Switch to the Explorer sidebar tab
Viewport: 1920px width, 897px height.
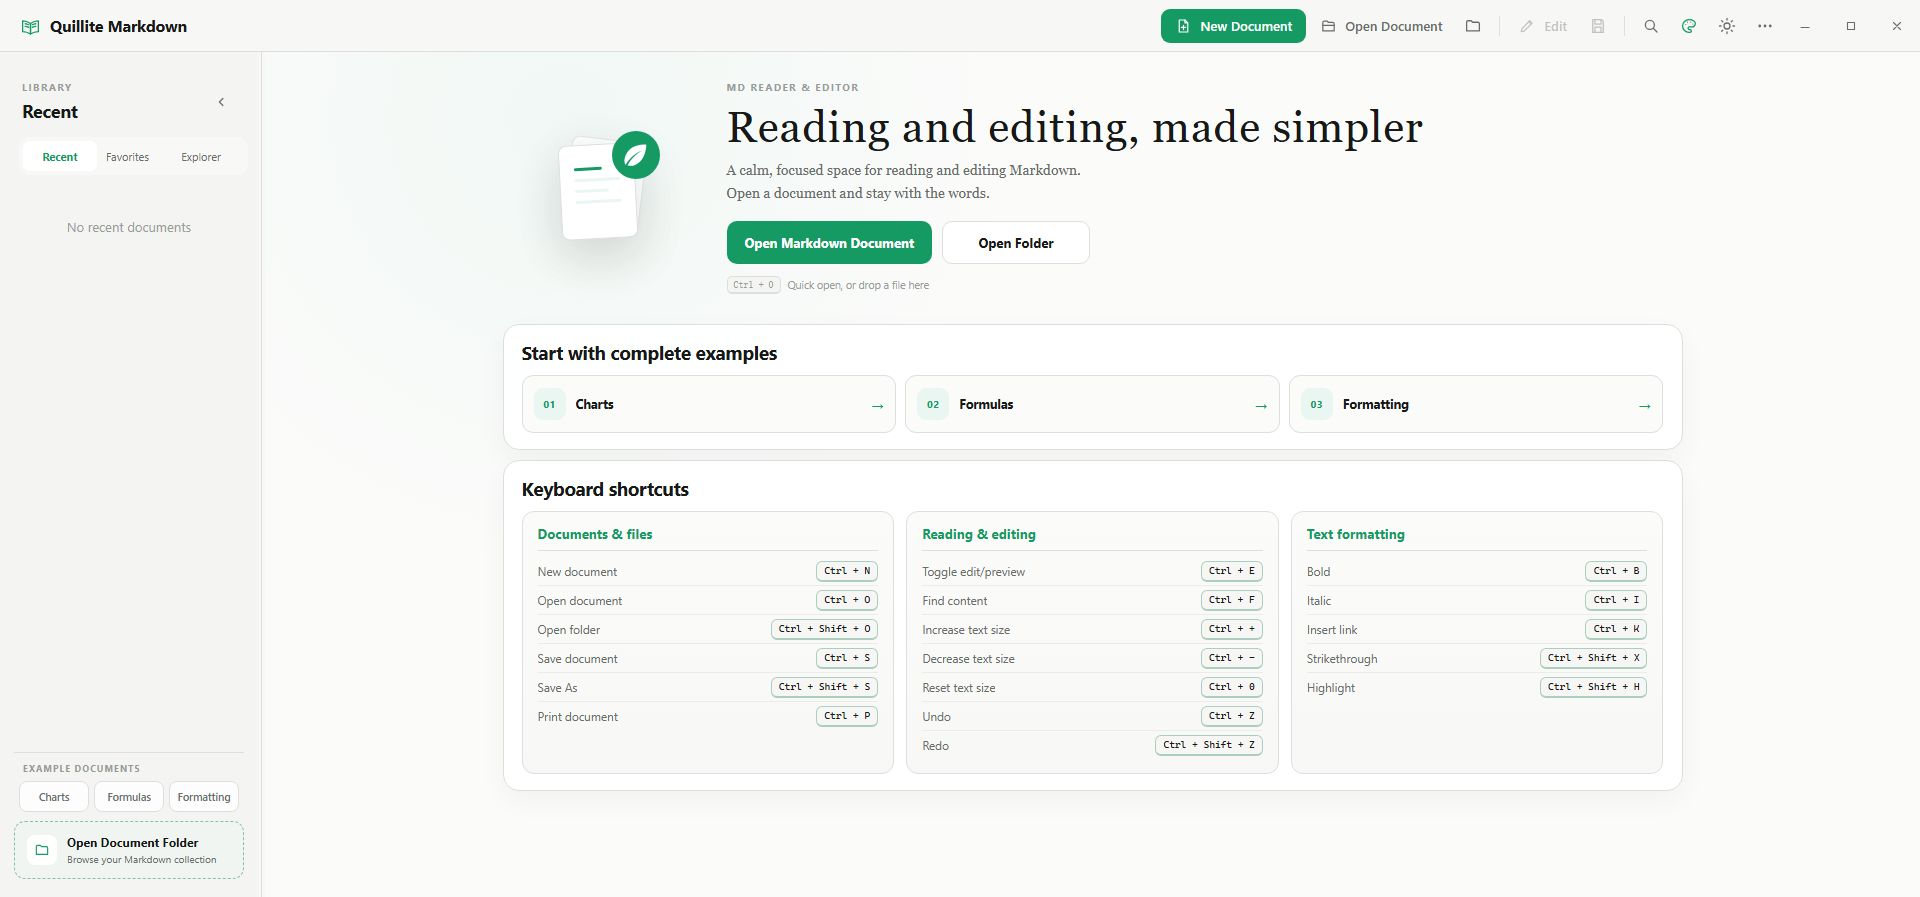pos(201,157)
